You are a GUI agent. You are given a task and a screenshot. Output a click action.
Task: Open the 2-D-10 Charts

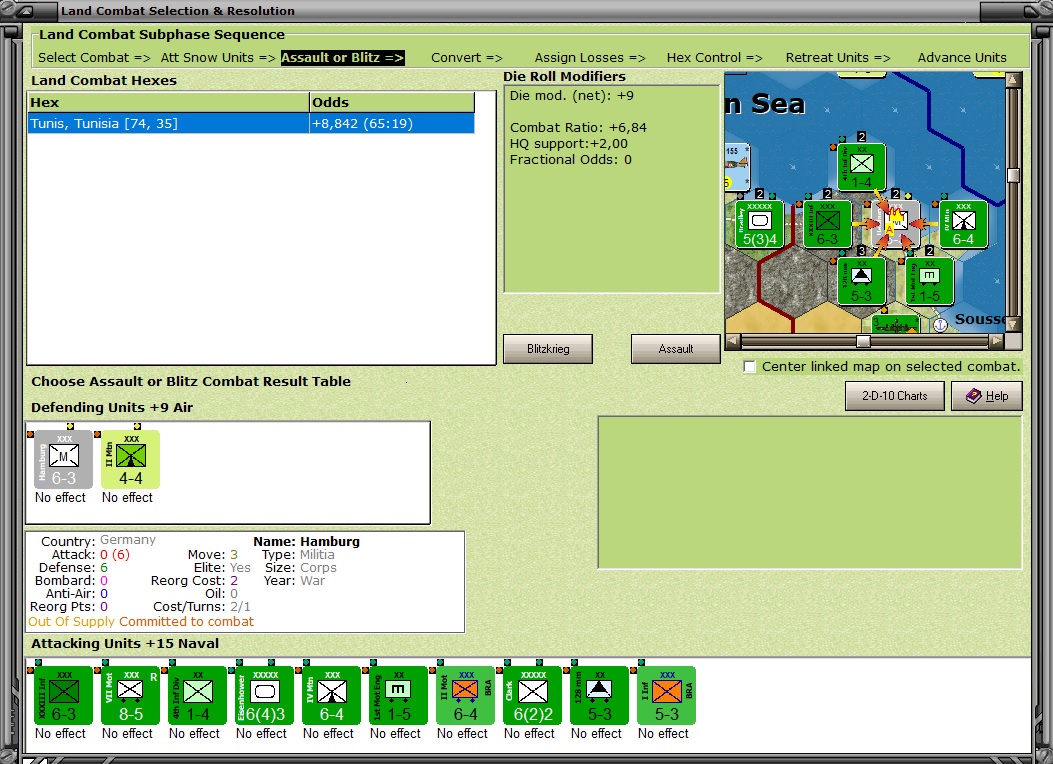point(893,396)
